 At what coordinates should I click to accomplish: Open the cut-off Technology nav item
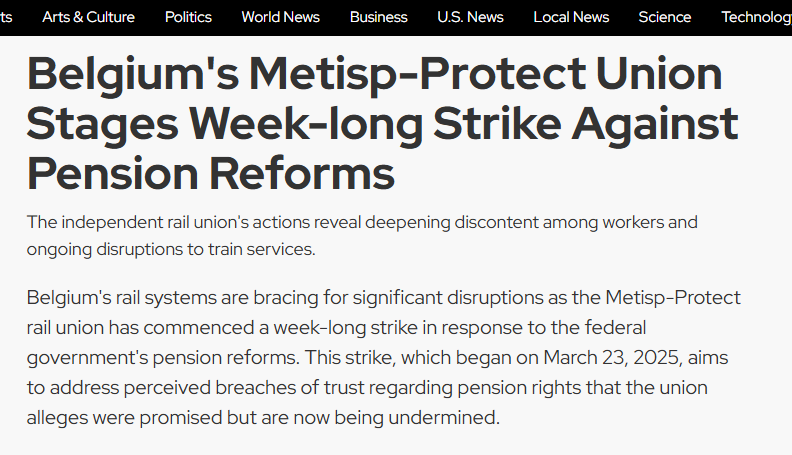coord(756,17)
